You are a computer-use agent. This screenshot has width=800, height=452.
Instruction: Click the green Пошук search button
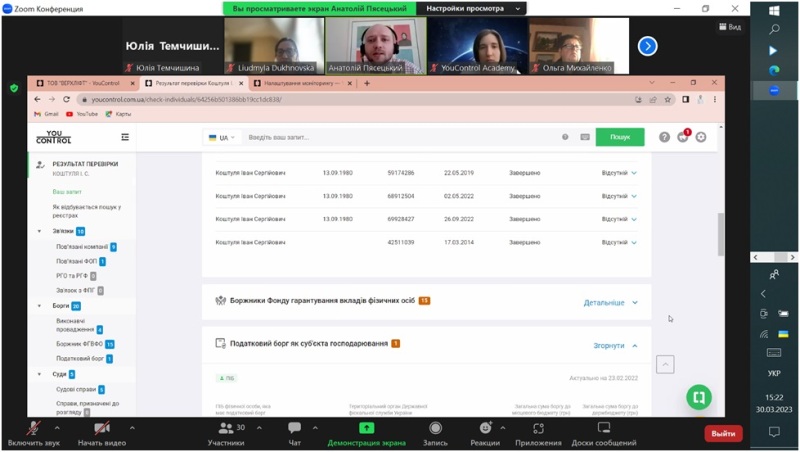[619, 137]
